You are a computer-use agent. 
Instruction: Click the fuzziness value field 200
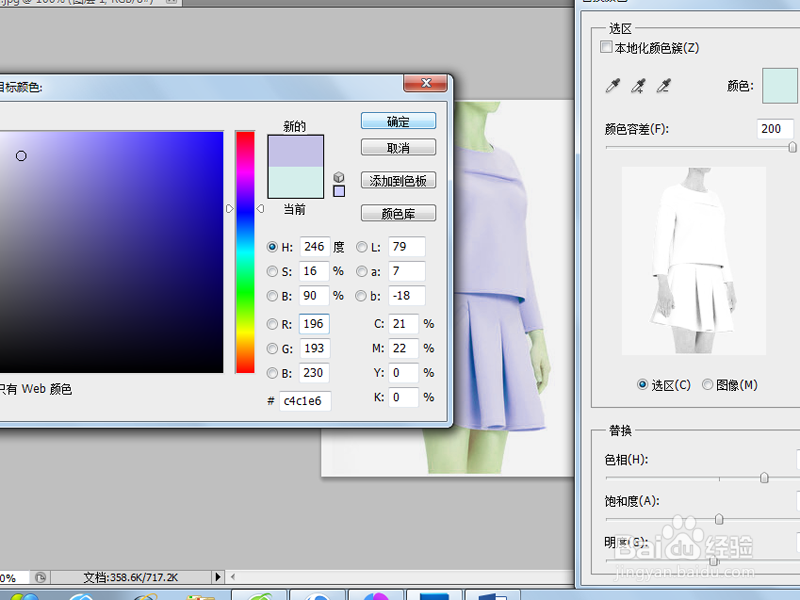pyautogui.click(x=775, y=129)
